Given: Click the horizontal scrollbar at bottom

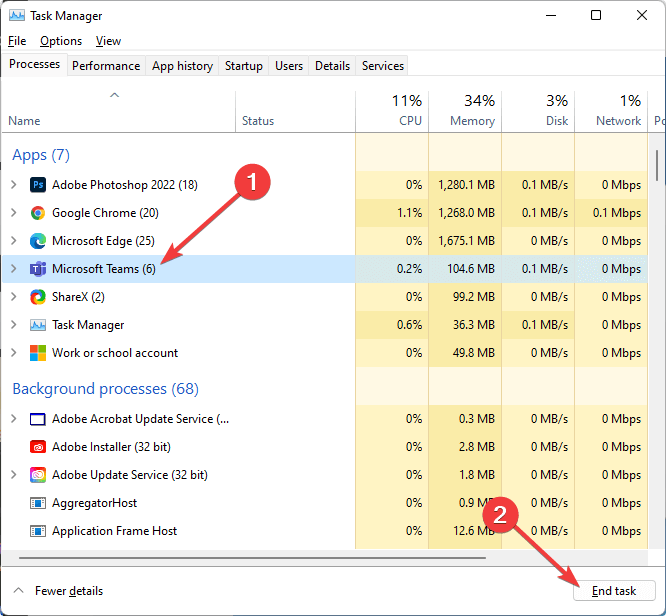Looking at the screenshot, I should [252, 557].
